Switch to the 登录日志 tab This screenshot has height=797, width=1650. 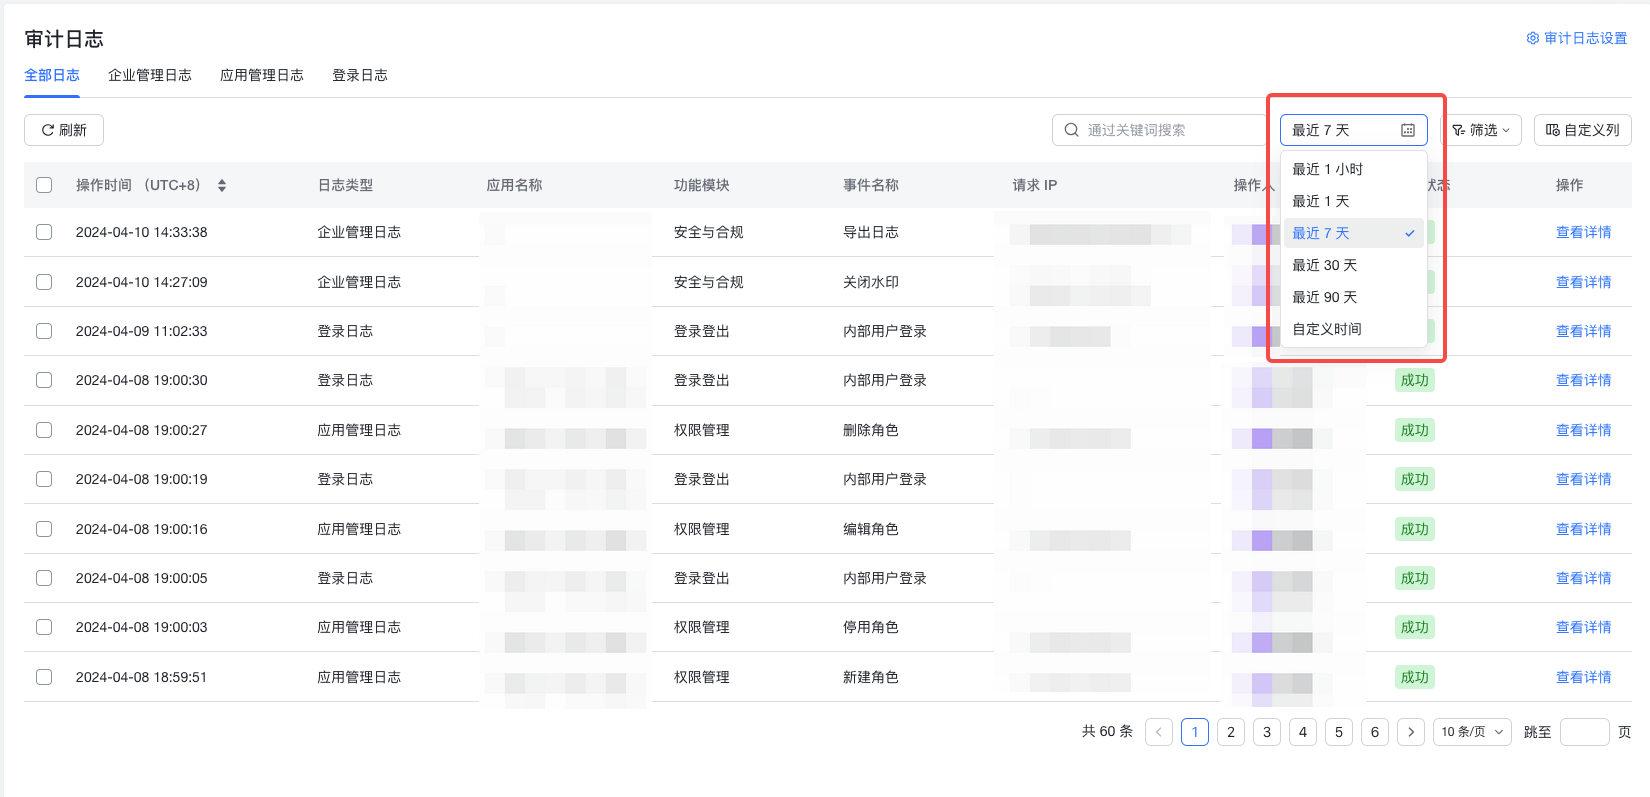click(x=360, y=75)
